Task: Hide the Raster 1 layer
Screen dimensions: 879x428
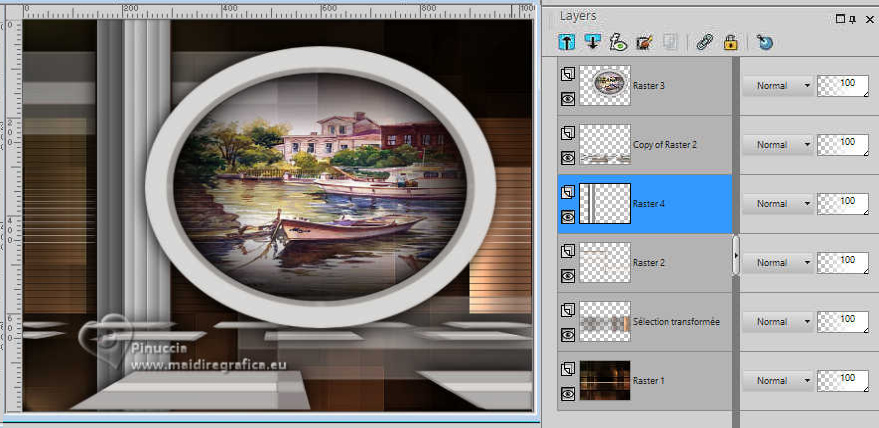Action: (568, 394)
